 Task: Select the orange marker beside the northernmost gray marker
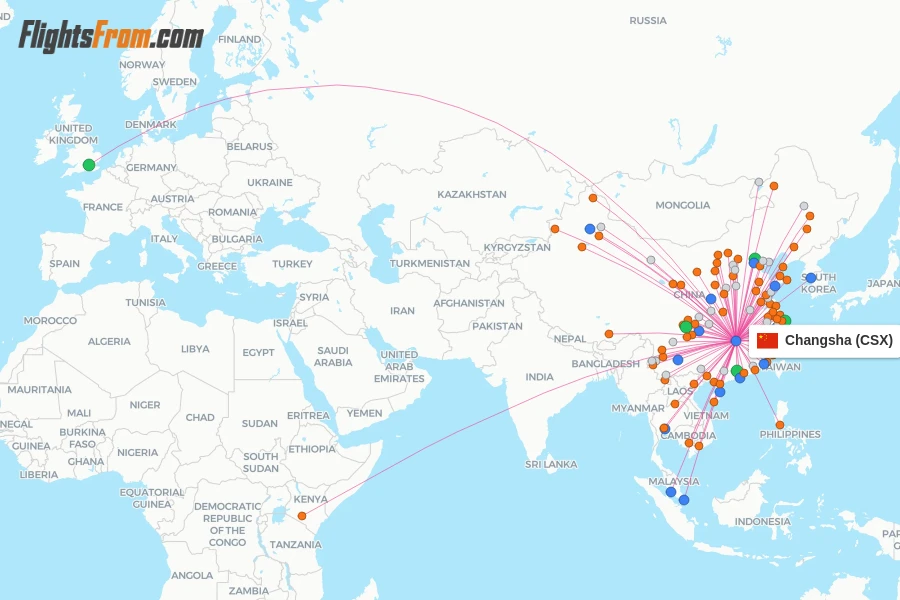point(774,186)
